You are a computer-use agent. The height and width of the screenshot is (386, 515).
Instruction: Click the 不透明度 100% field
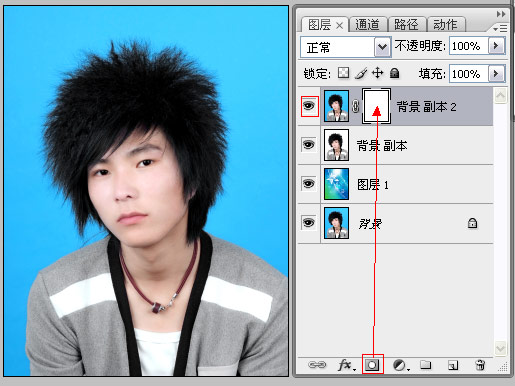(469, 46)
